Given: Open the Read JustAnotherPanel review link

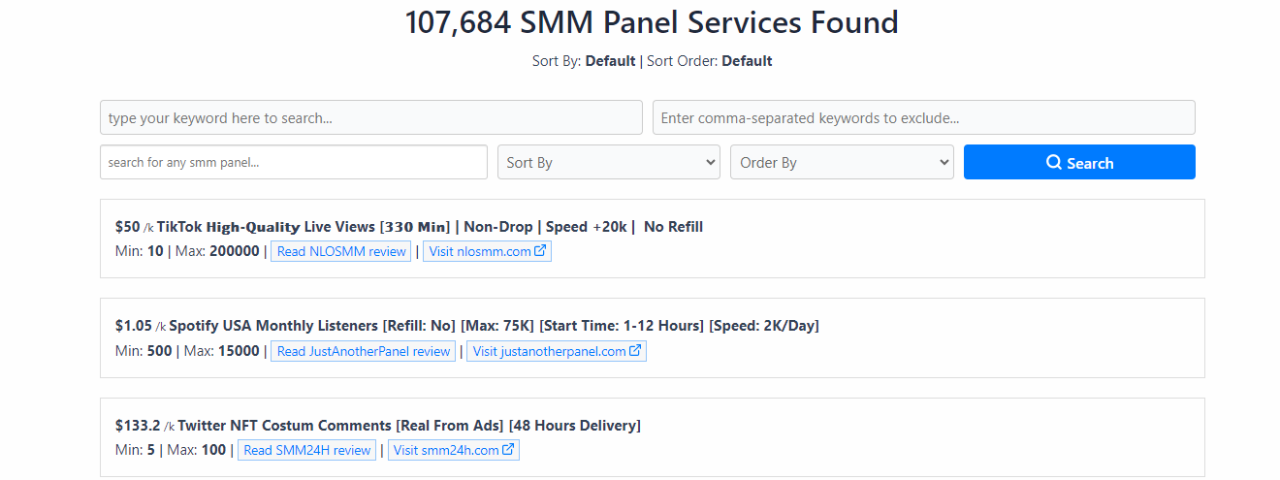Looking at the screenshot, I should coord(363,351).
